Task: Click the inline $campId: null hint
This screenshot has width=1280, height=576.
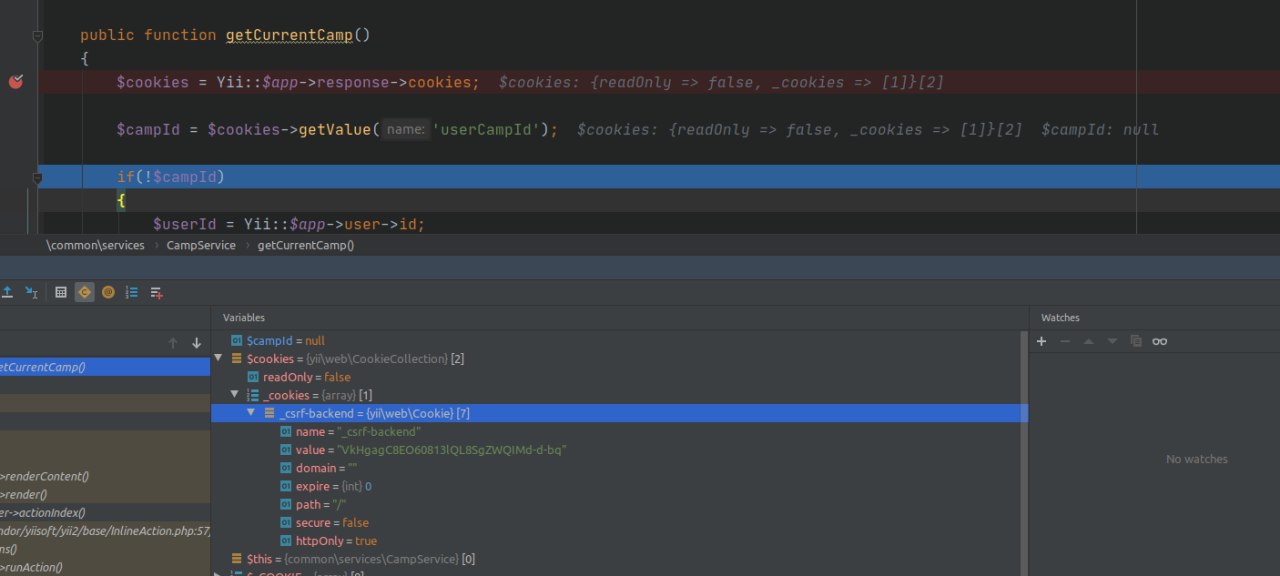Action: pos(1100,130)
